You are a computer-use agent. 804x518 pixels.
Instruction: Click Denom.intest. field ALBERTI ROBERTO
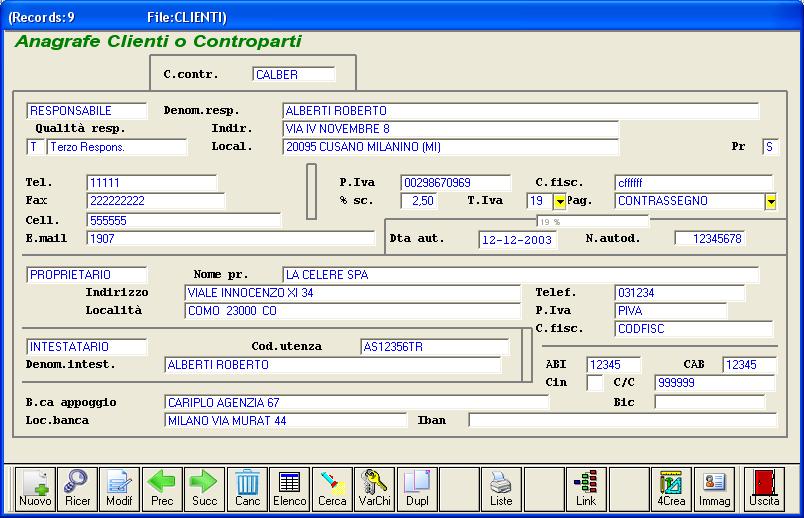pos(333,365)
